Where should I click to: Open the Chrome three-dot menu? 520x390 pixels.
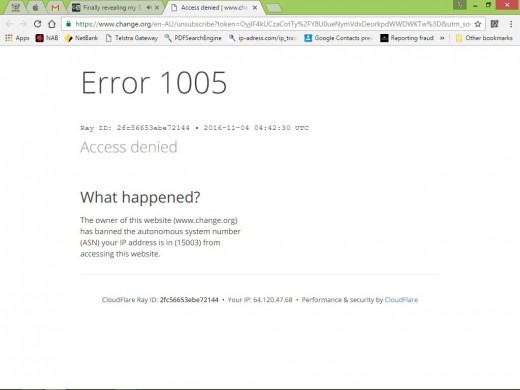(511, 24)
